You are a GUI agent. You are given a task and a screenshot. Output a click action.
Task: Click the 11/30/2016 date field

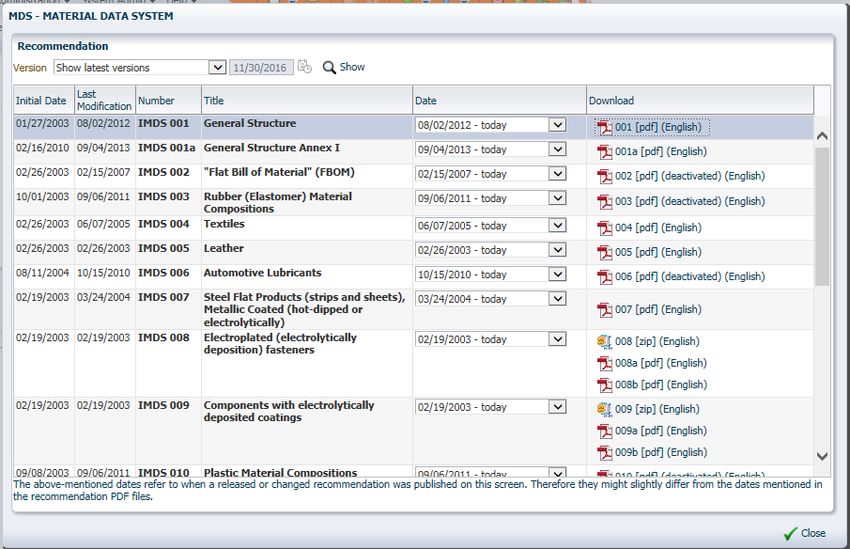pos(261,68)
